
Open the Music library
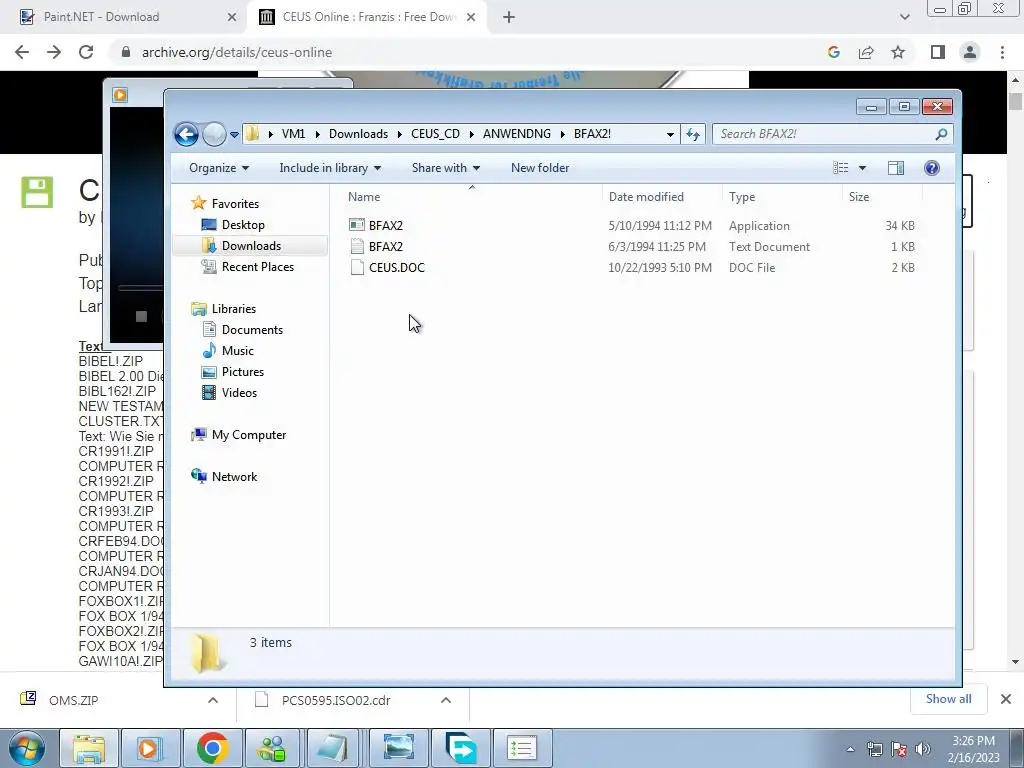click(x=238, y=350)
